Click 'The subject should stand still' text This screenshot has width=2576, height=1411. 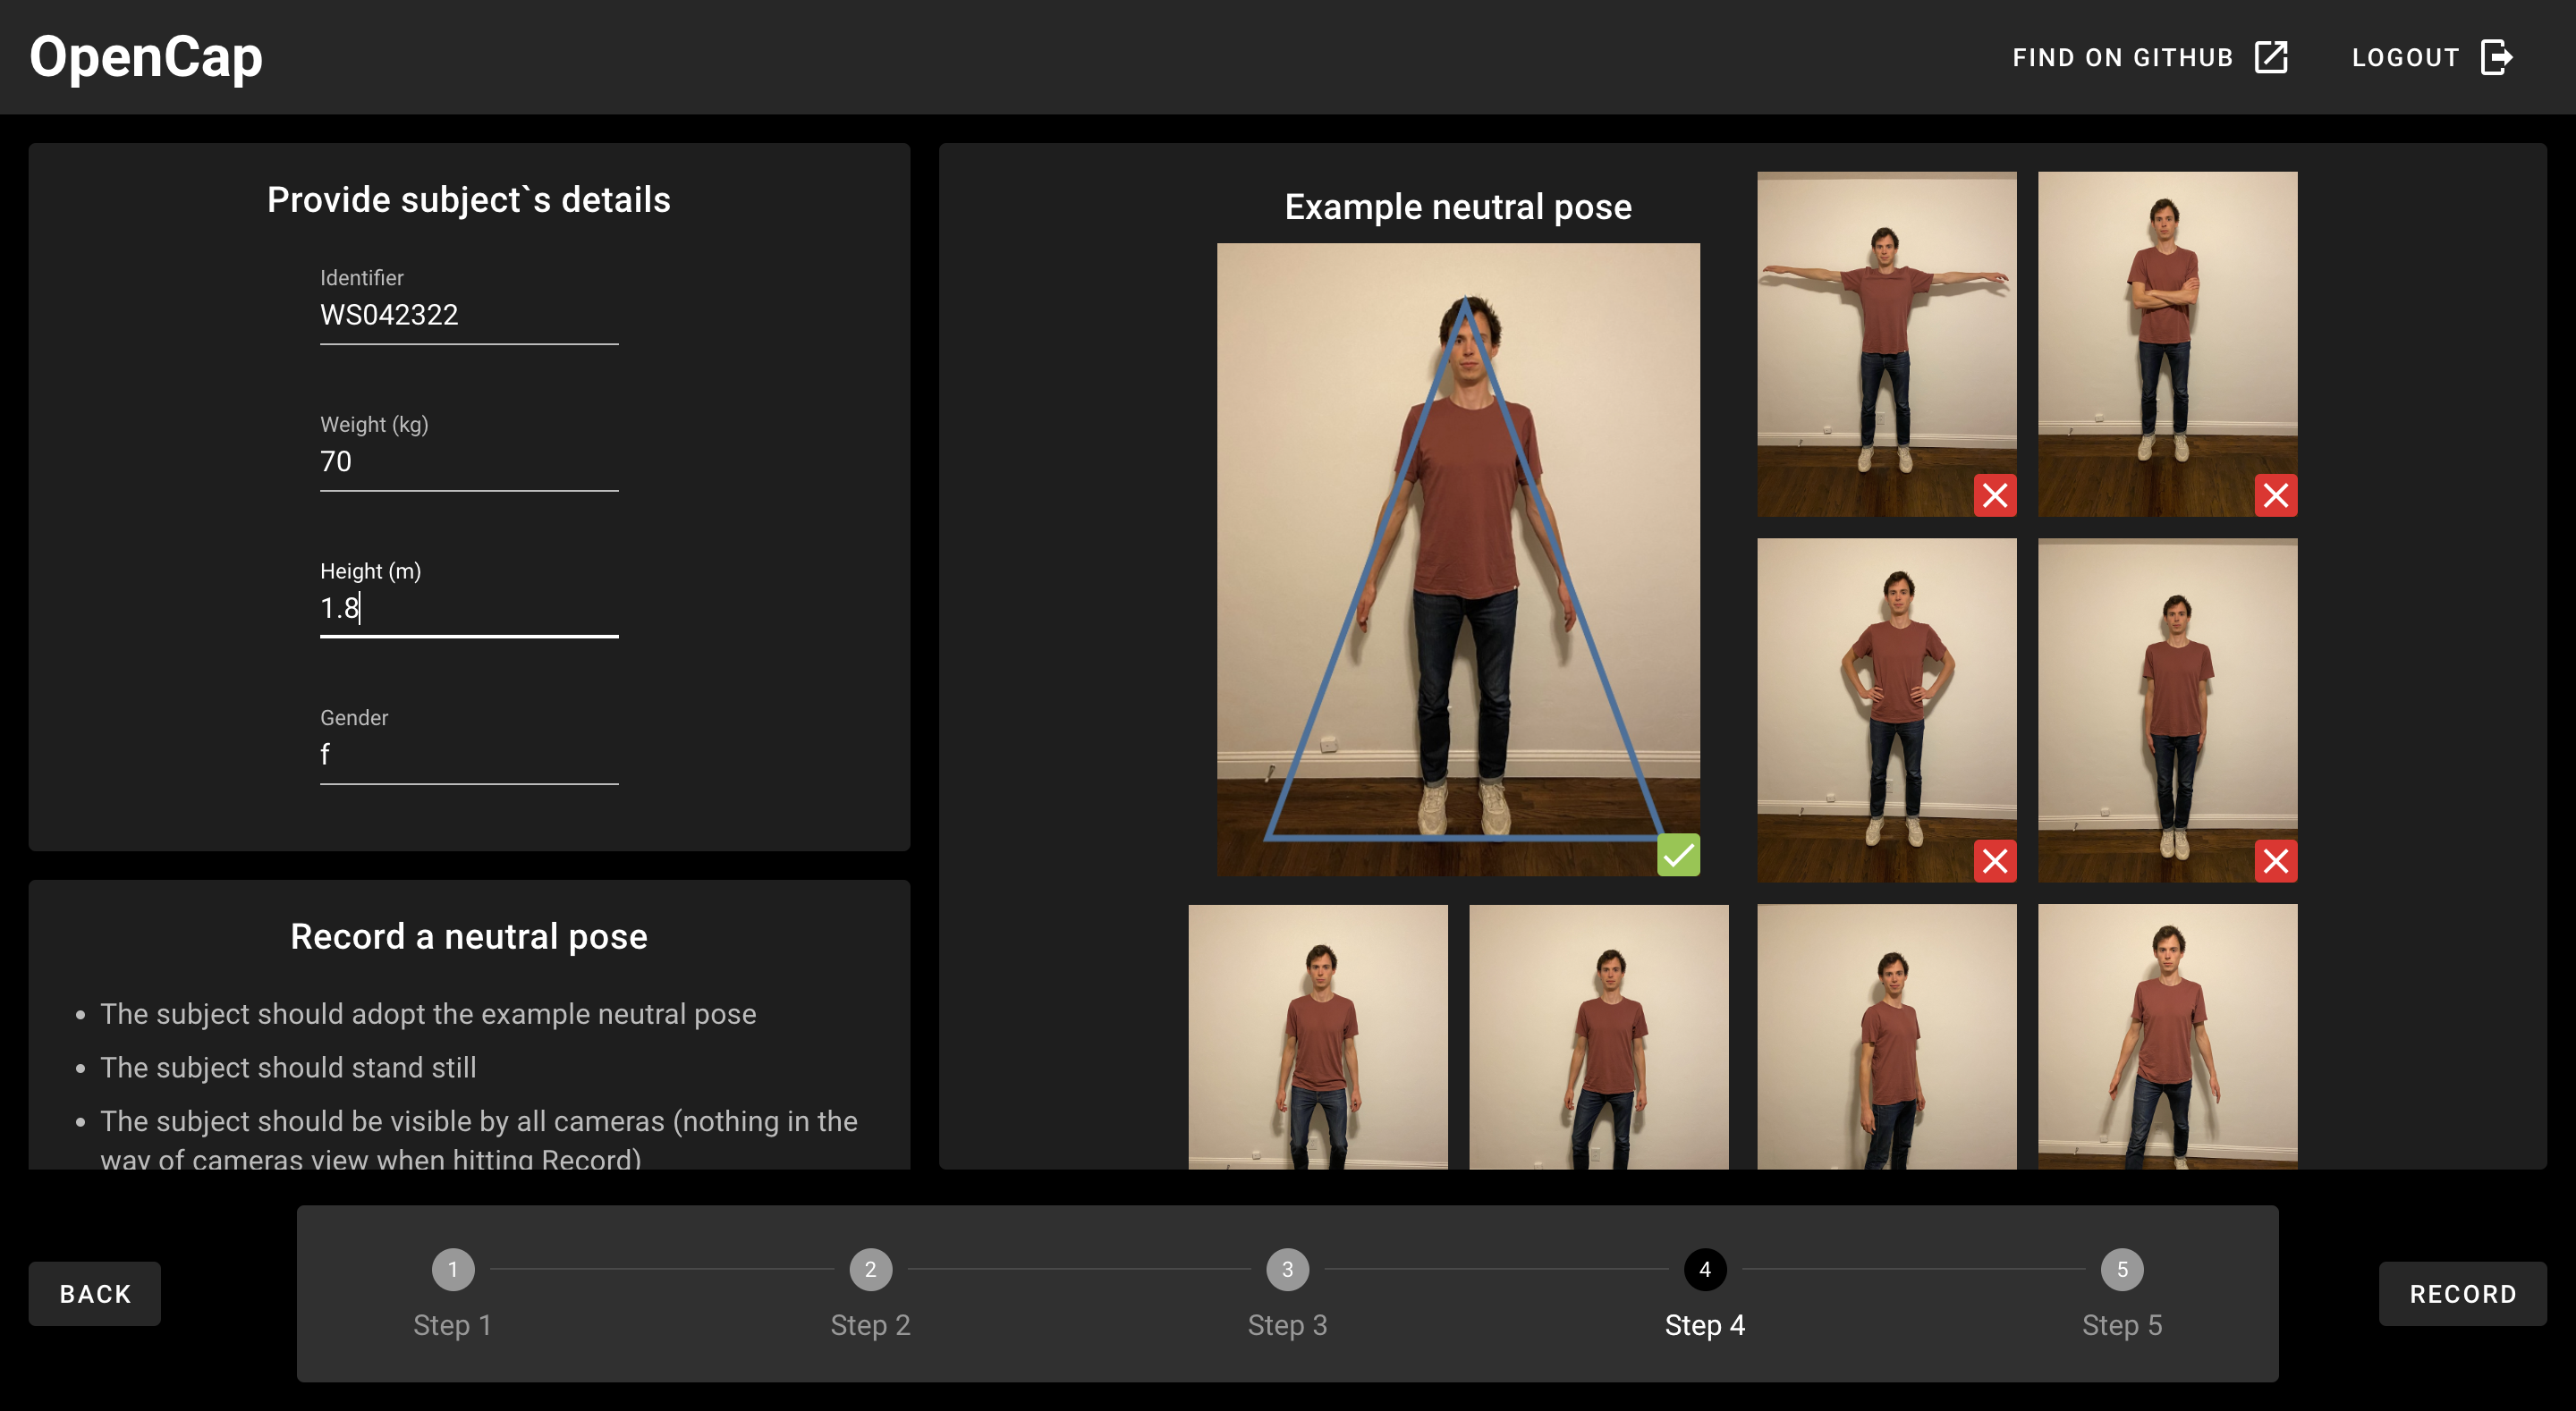tap(288, 1067)
